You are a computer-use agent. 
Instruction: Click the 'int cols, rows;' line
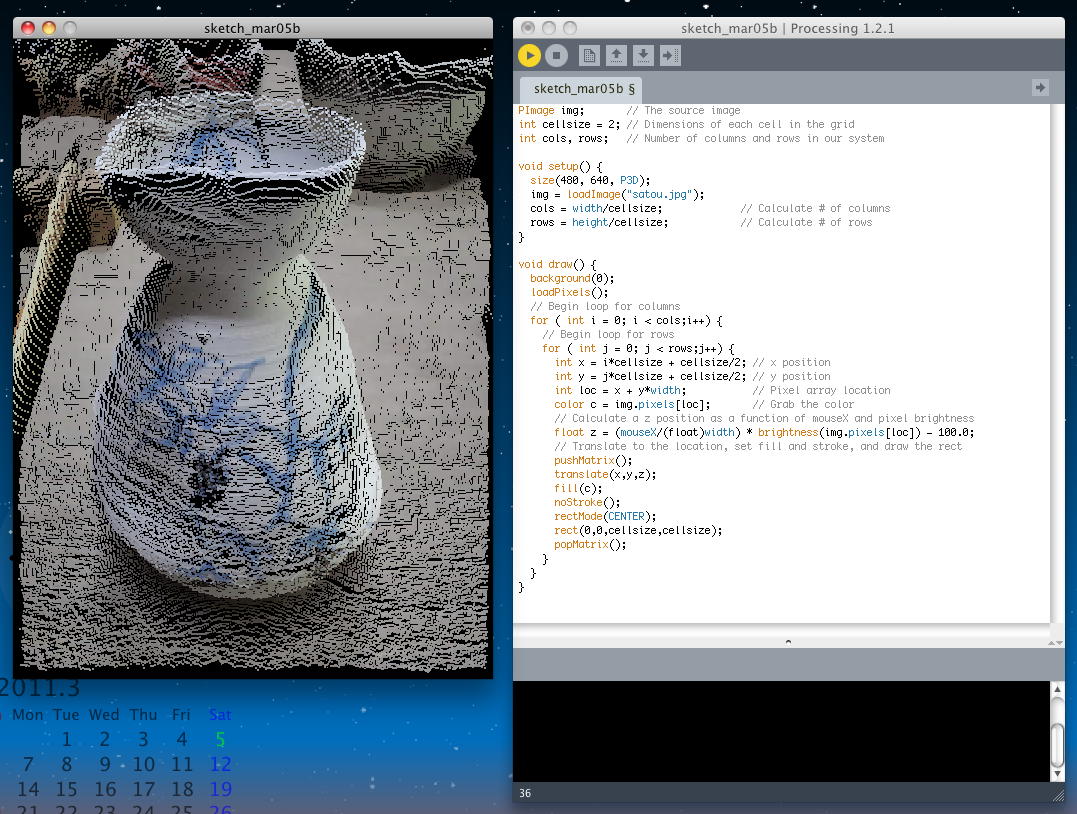coord(563,138)
